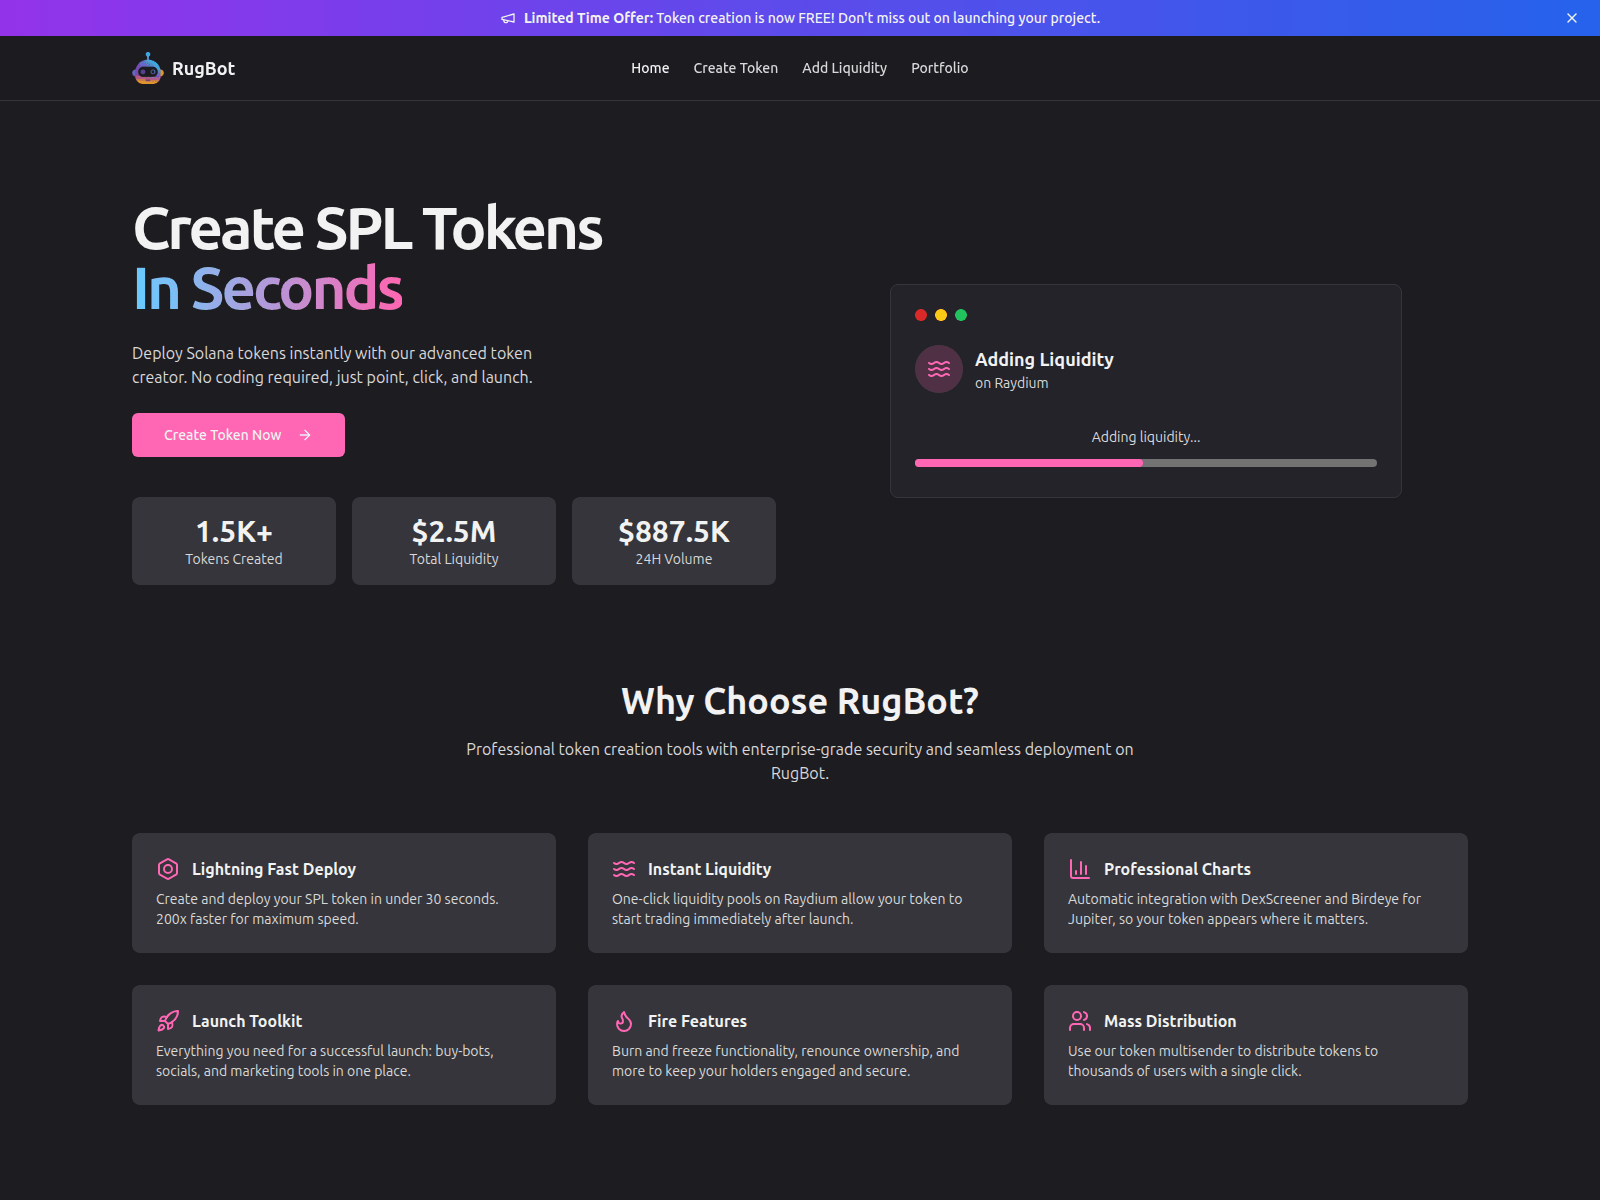This screenshot has height=1200, width=1600.
Task: Click the Mass Distribution users icon
Action: (x=1080, y=1021)
